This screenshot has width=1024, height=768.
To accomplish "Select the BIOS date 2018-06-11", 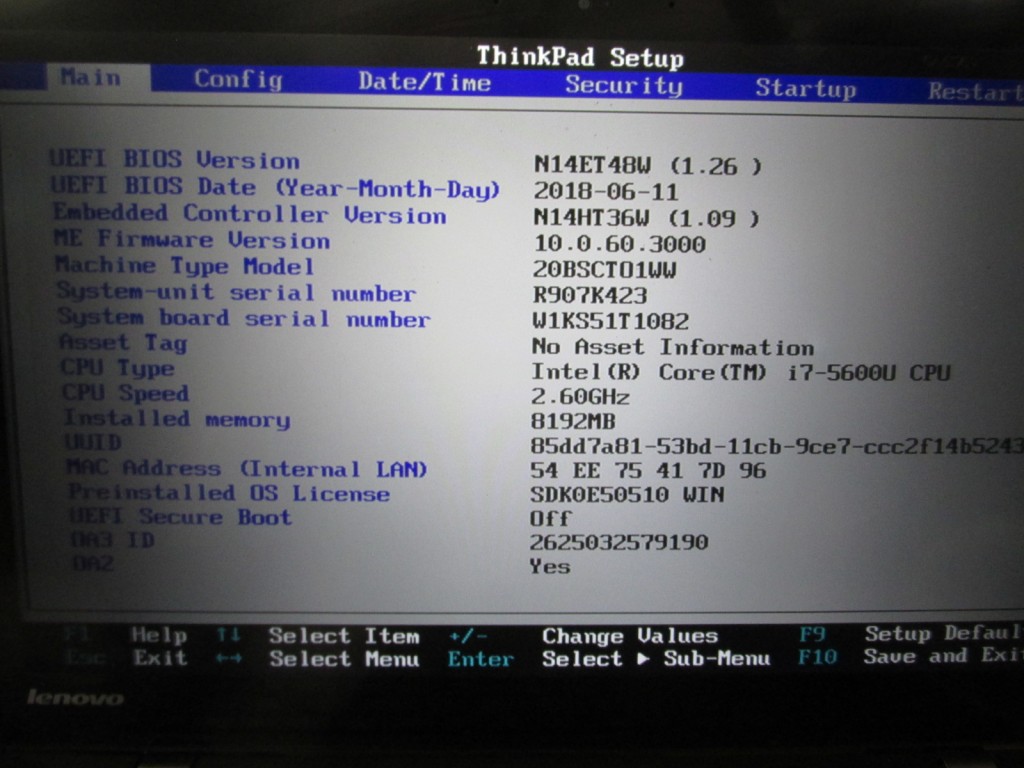I will click(606, 191).
